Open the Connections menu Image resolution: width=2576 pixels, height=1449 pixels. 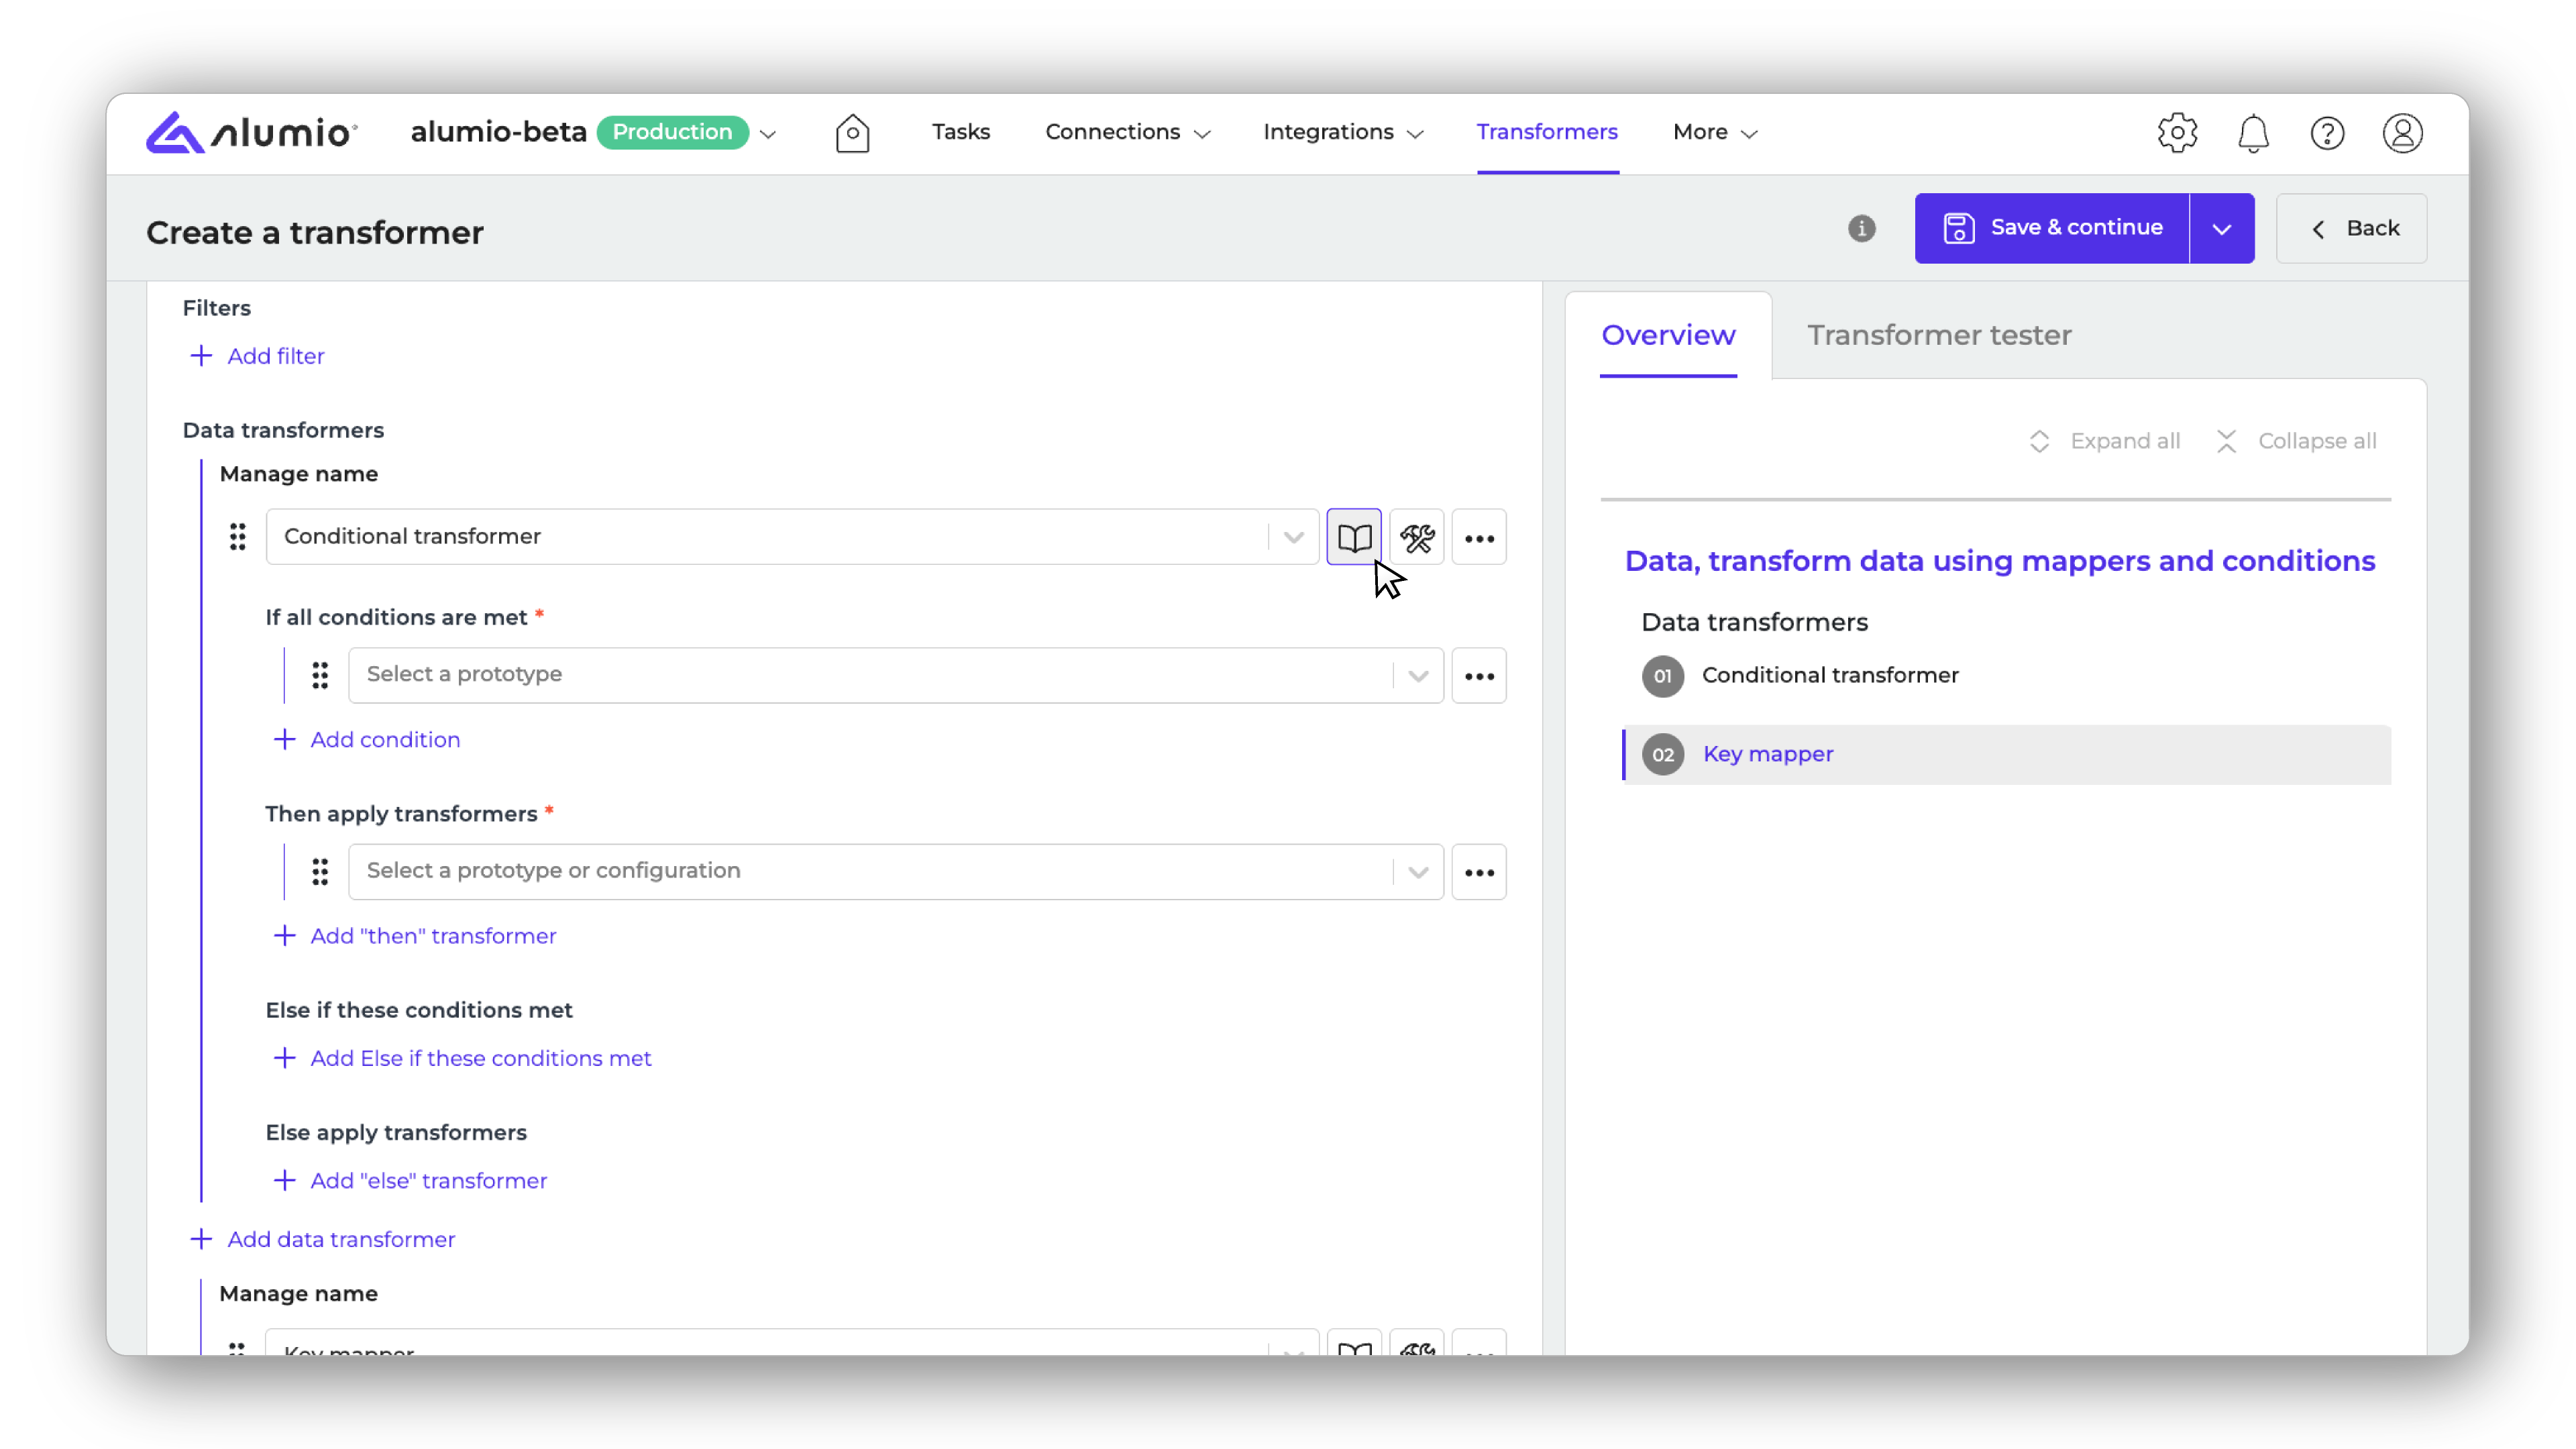[x=1127, y=132]
